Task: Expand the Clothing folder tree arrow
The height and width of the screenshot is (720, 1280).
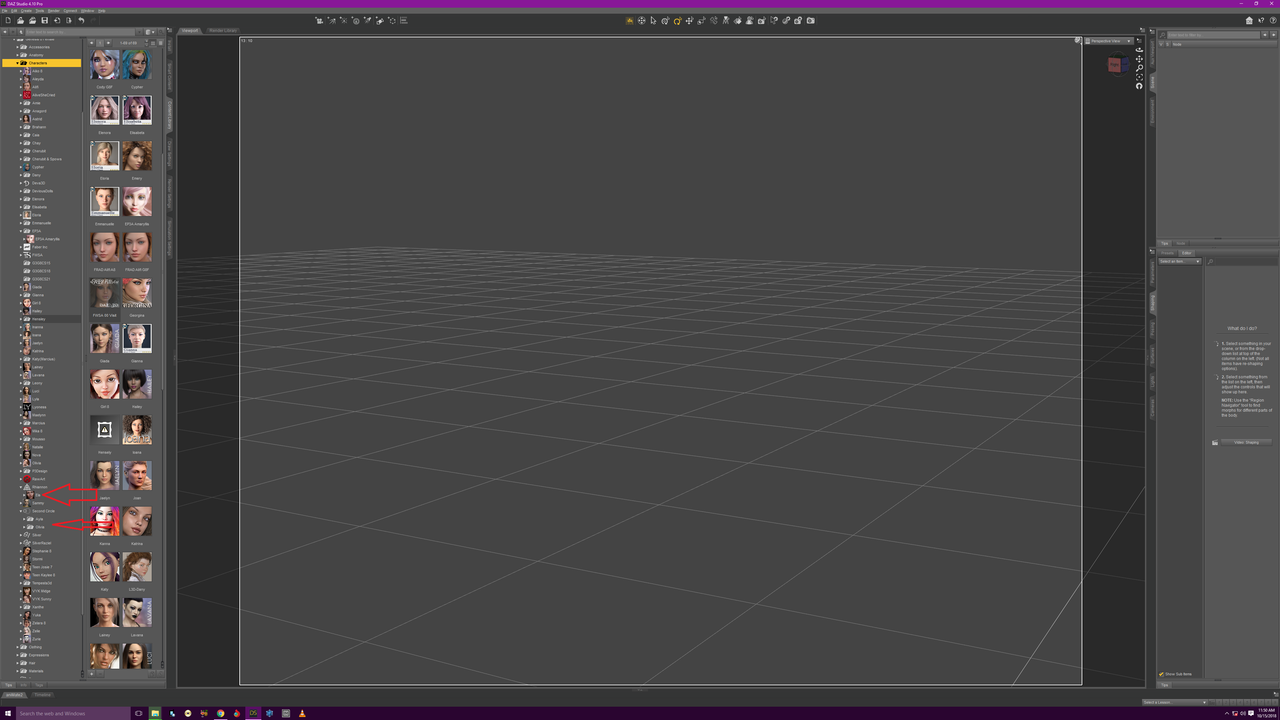Action: [x=18, y=647]
